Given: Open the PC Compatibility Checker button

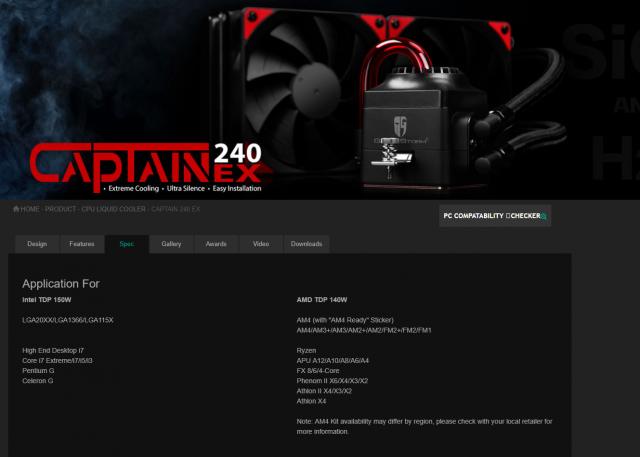Looking at the screenshot, I should pyautogui.click(x=495, y=216).
